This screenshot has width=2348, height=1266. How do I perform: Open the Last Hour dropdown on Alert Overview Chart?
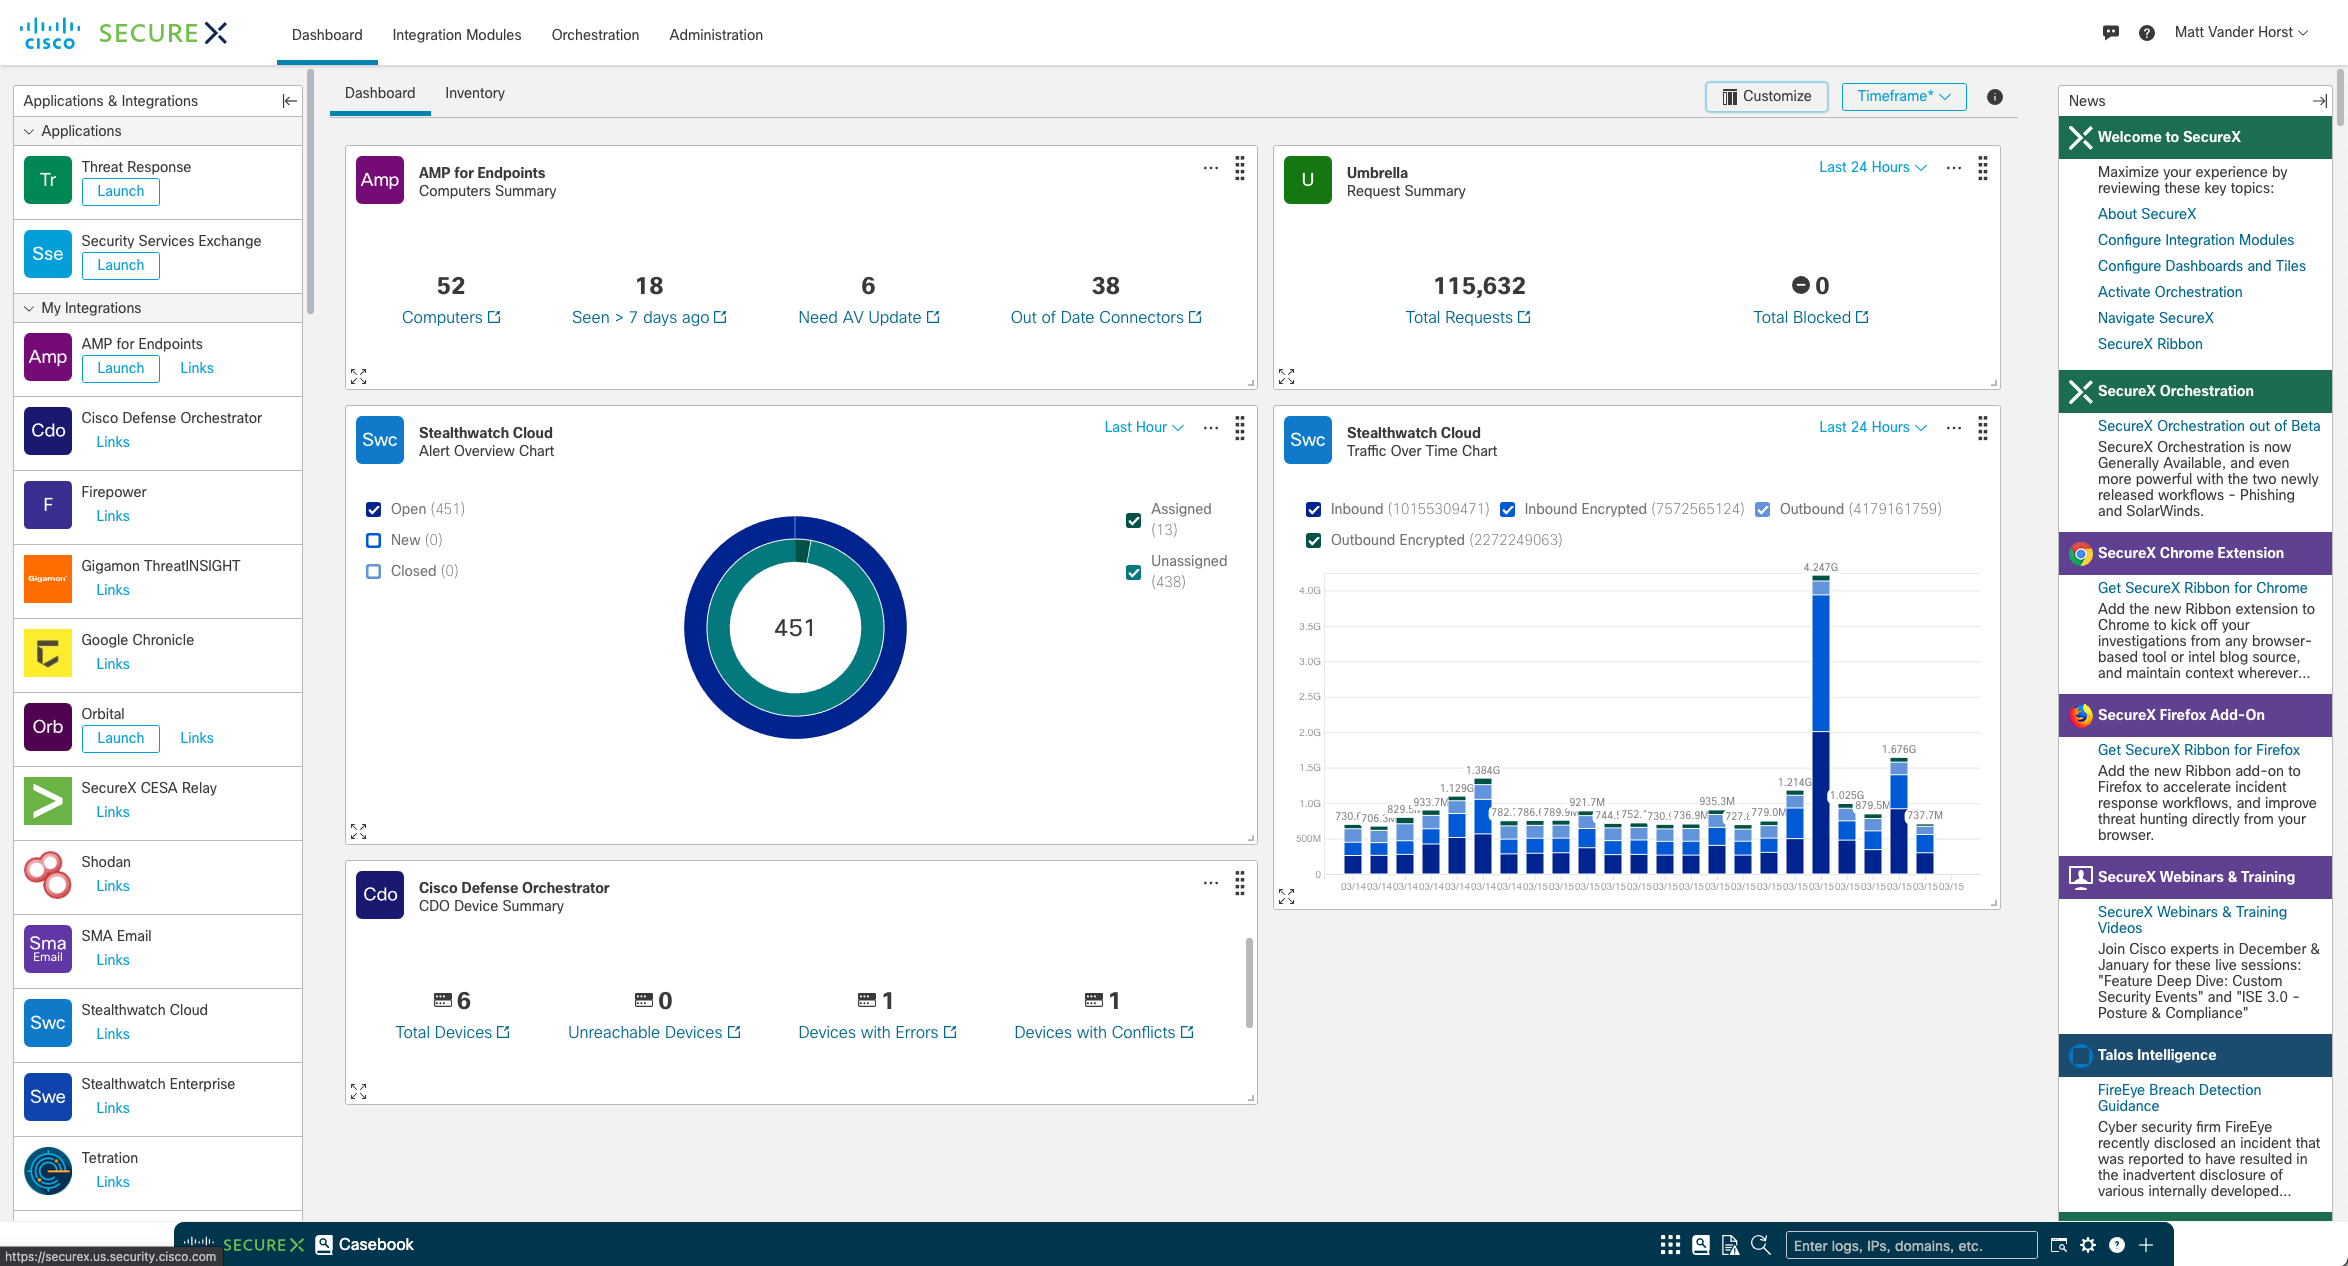click(1143, 427)
